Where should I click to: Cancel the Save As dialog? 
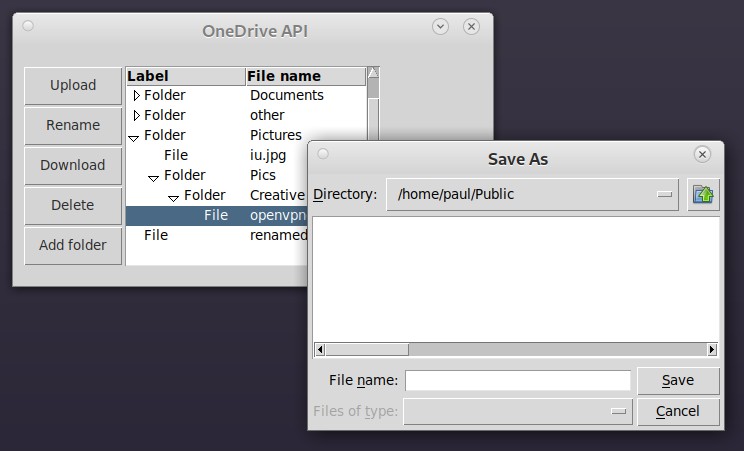point(678,411)
